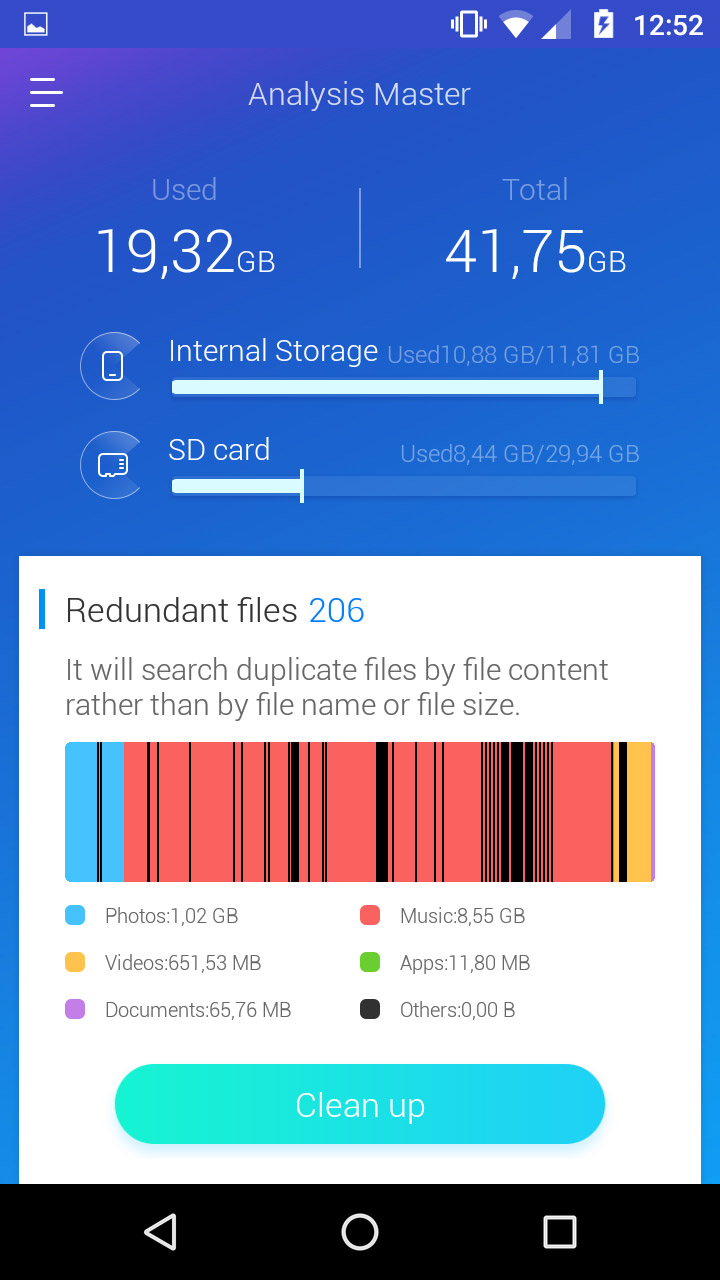
Task: Click the Clean up button
Action: point(360,1104)
